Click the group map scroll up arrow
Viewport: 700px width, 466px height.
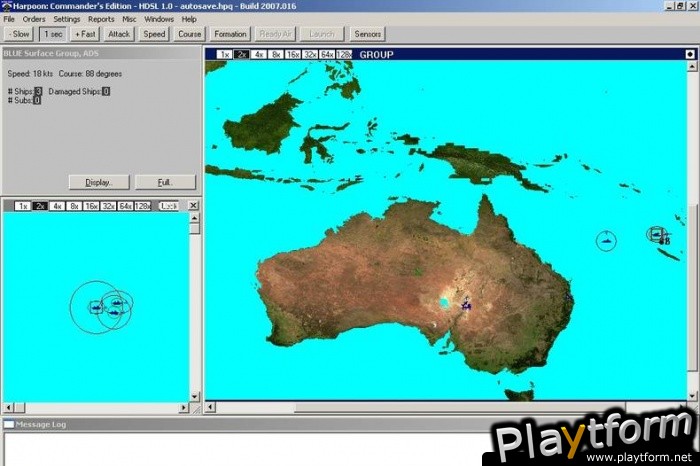click(692, 66)
